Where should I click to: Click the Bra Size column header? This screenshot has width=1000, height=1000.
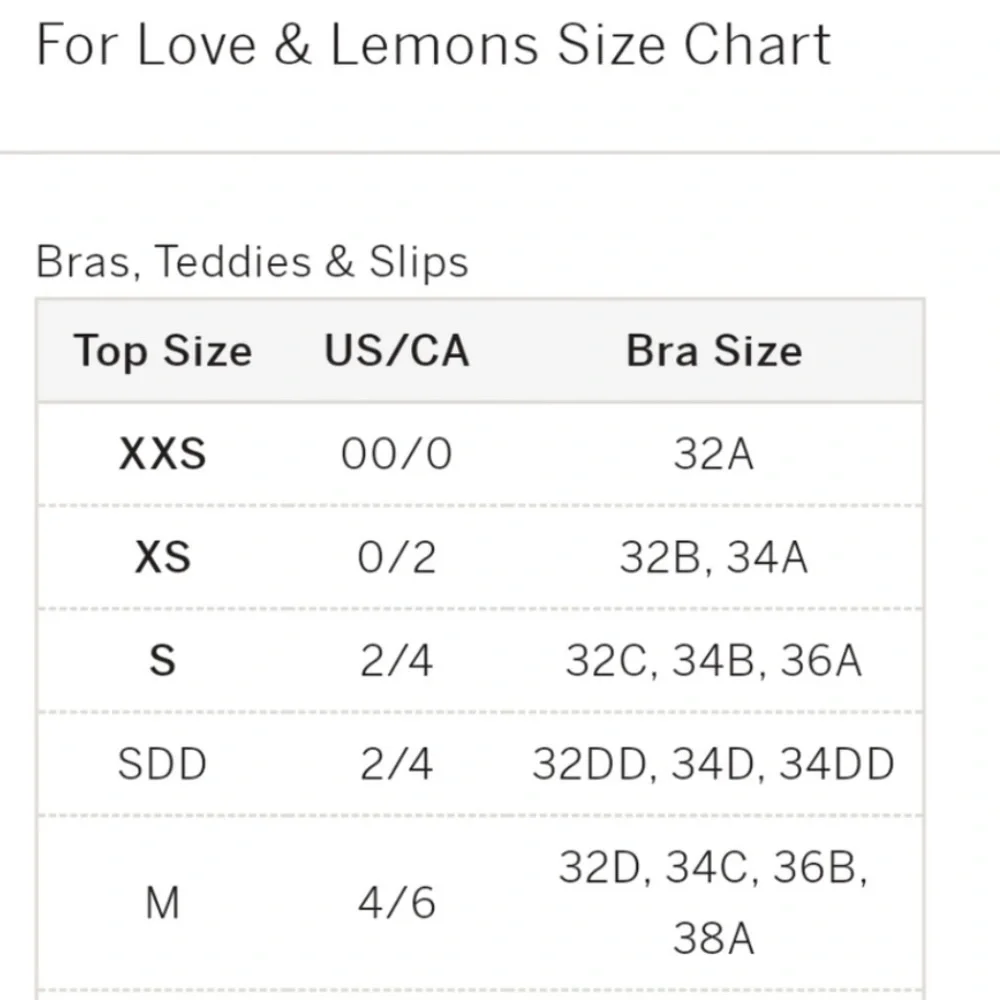(x=714, y=351)
